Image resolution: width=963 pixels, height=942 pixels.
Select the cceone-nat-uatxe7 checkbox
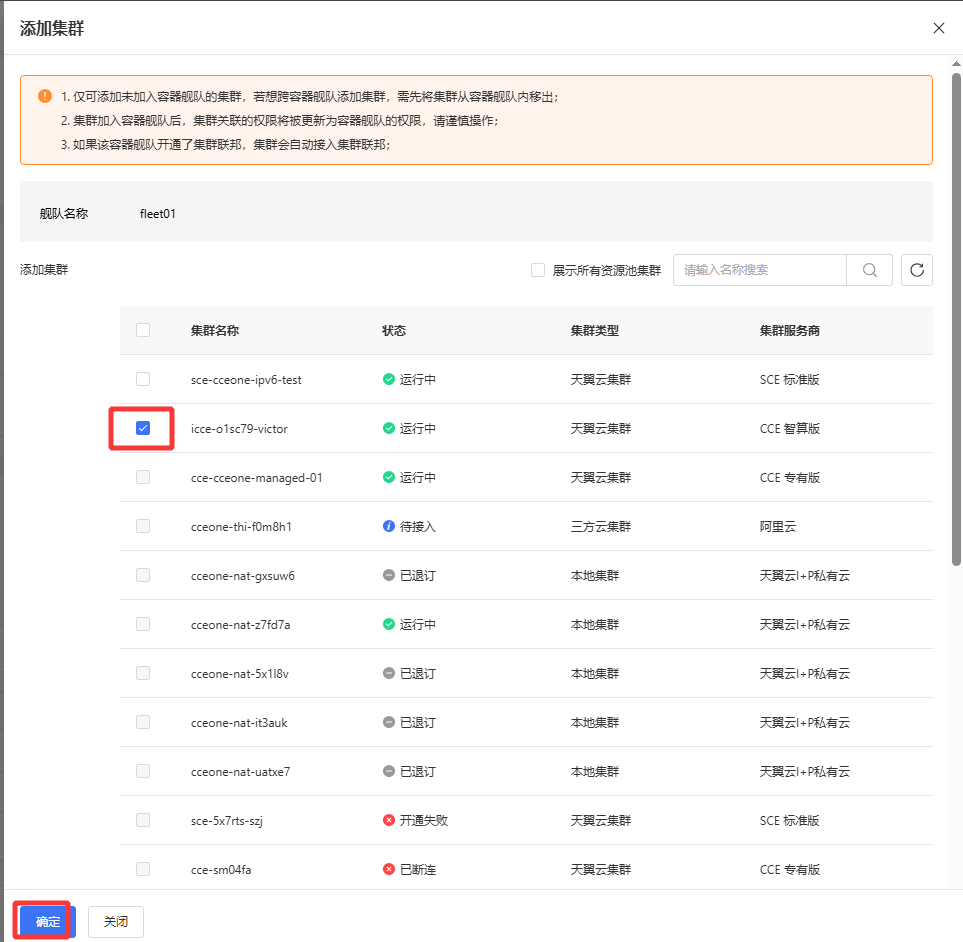143,771
